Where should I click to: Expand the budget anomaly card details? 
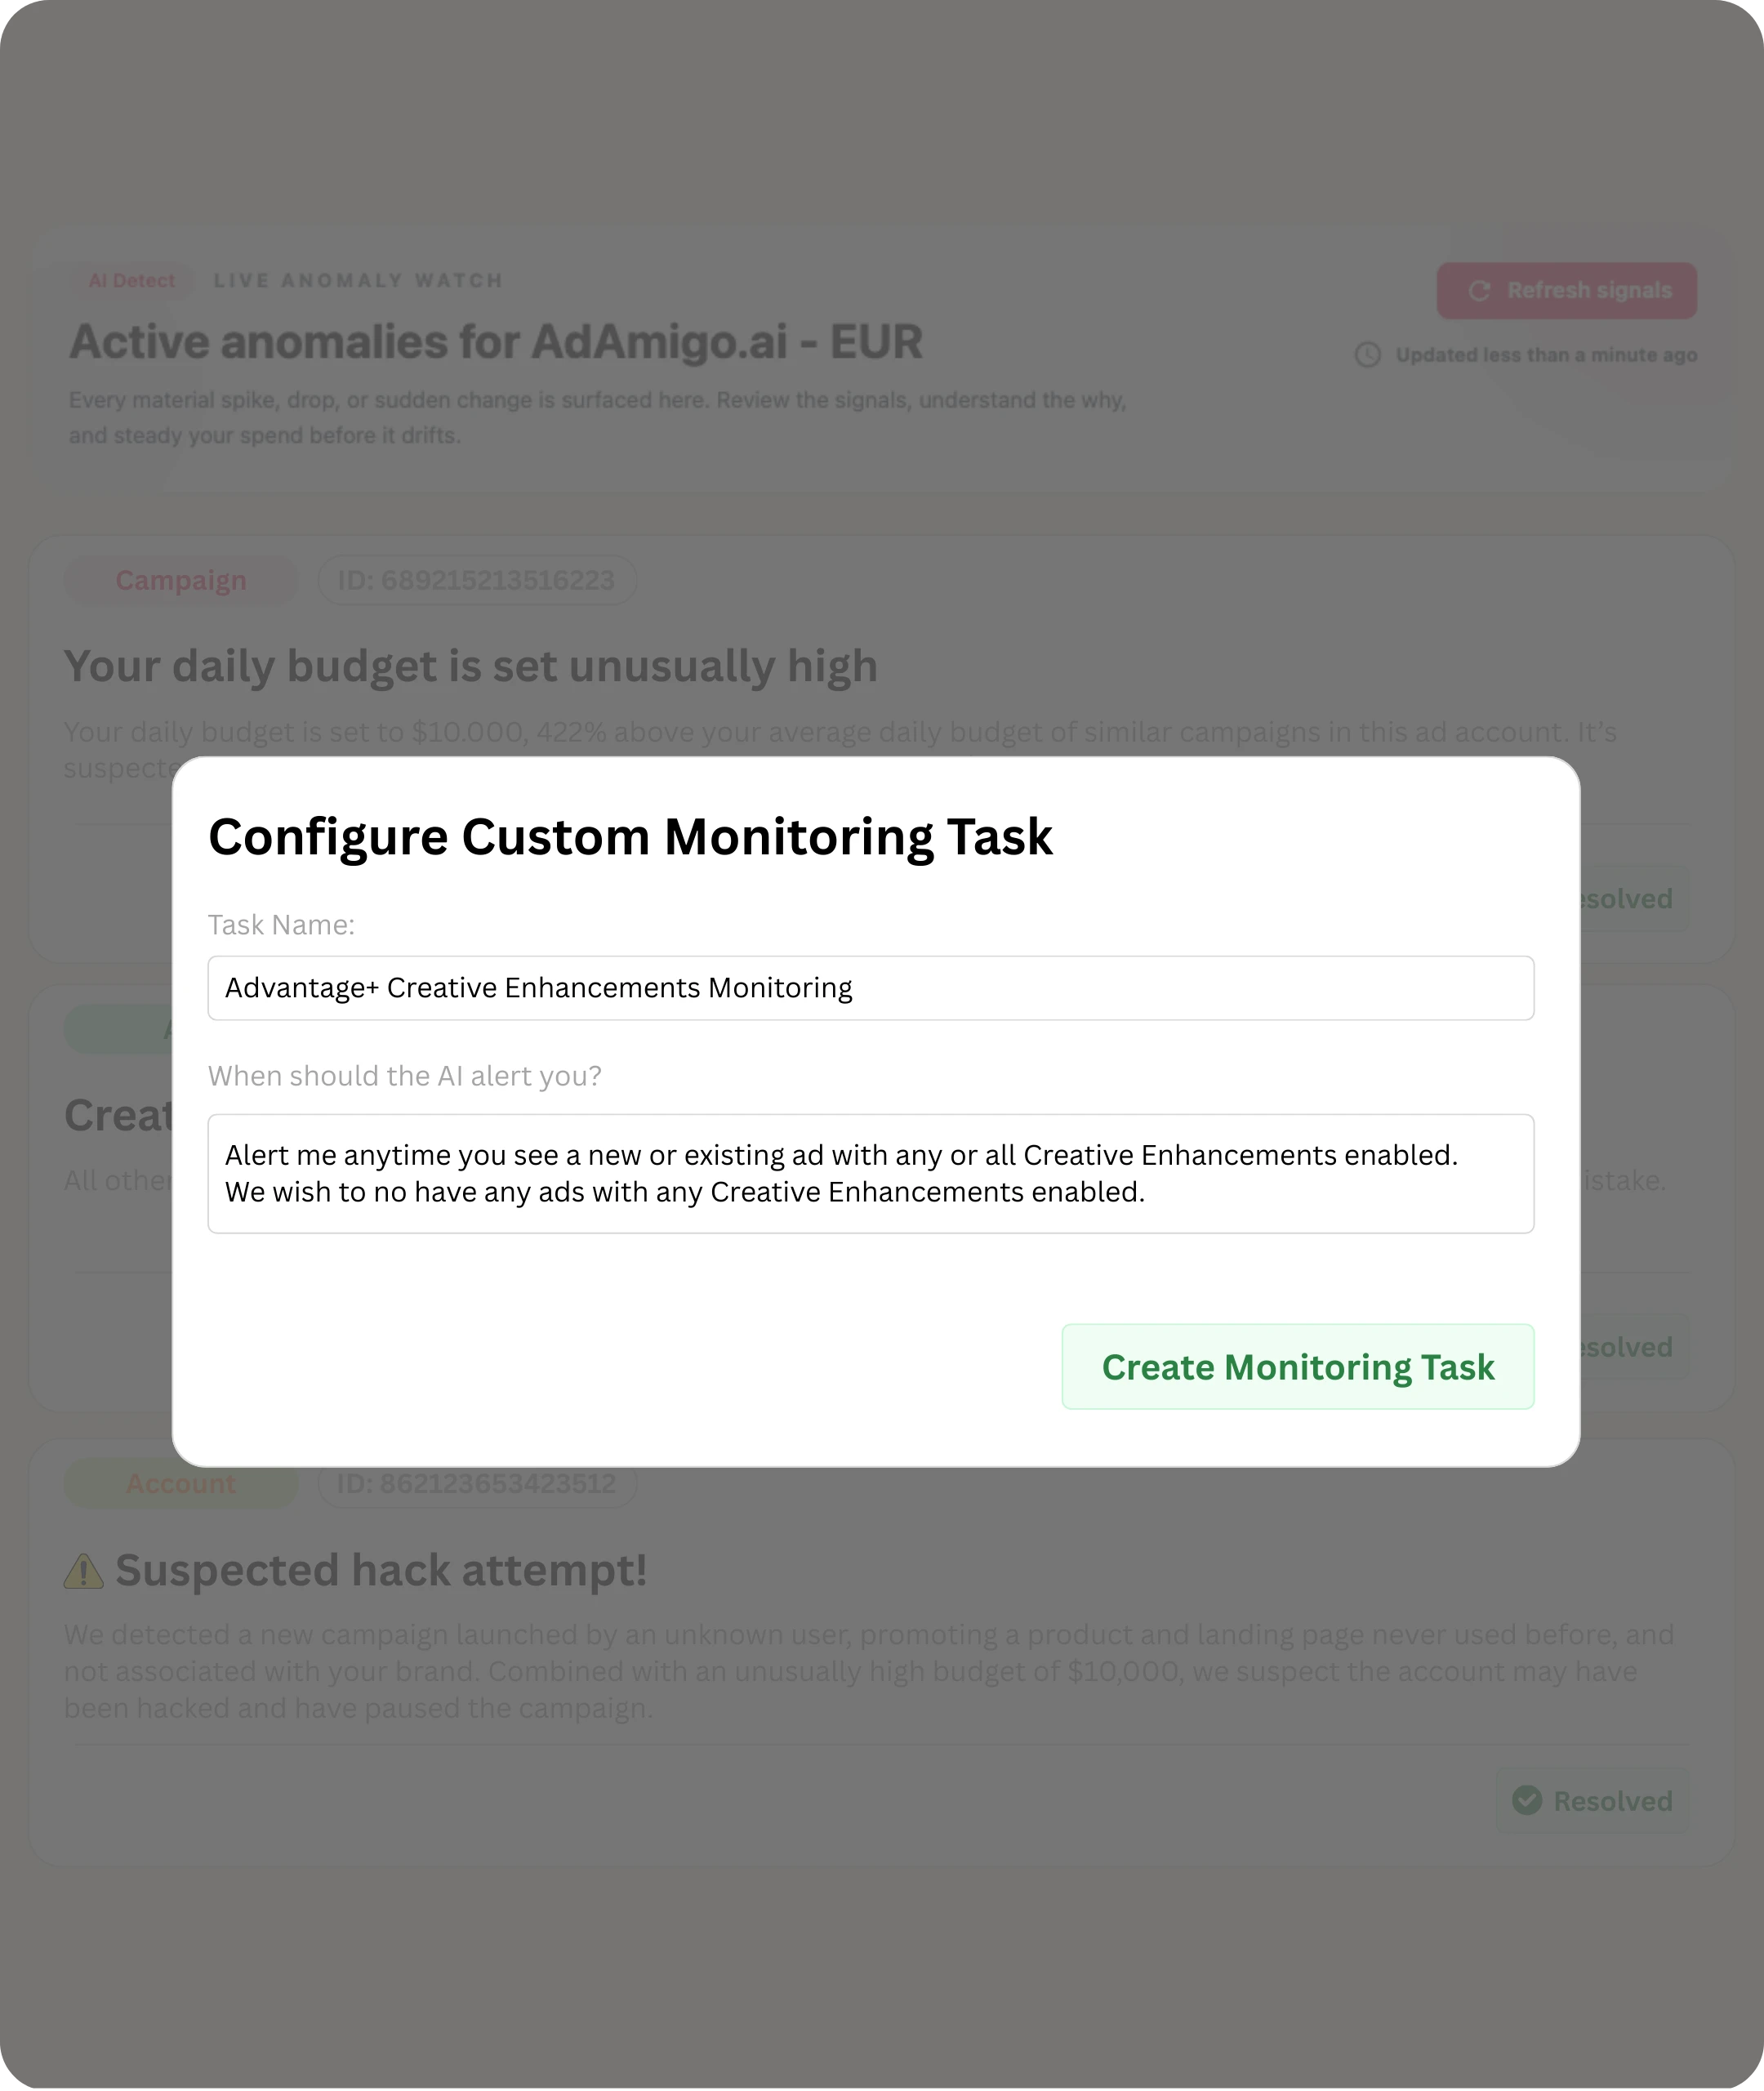click(x=470, y=664)
